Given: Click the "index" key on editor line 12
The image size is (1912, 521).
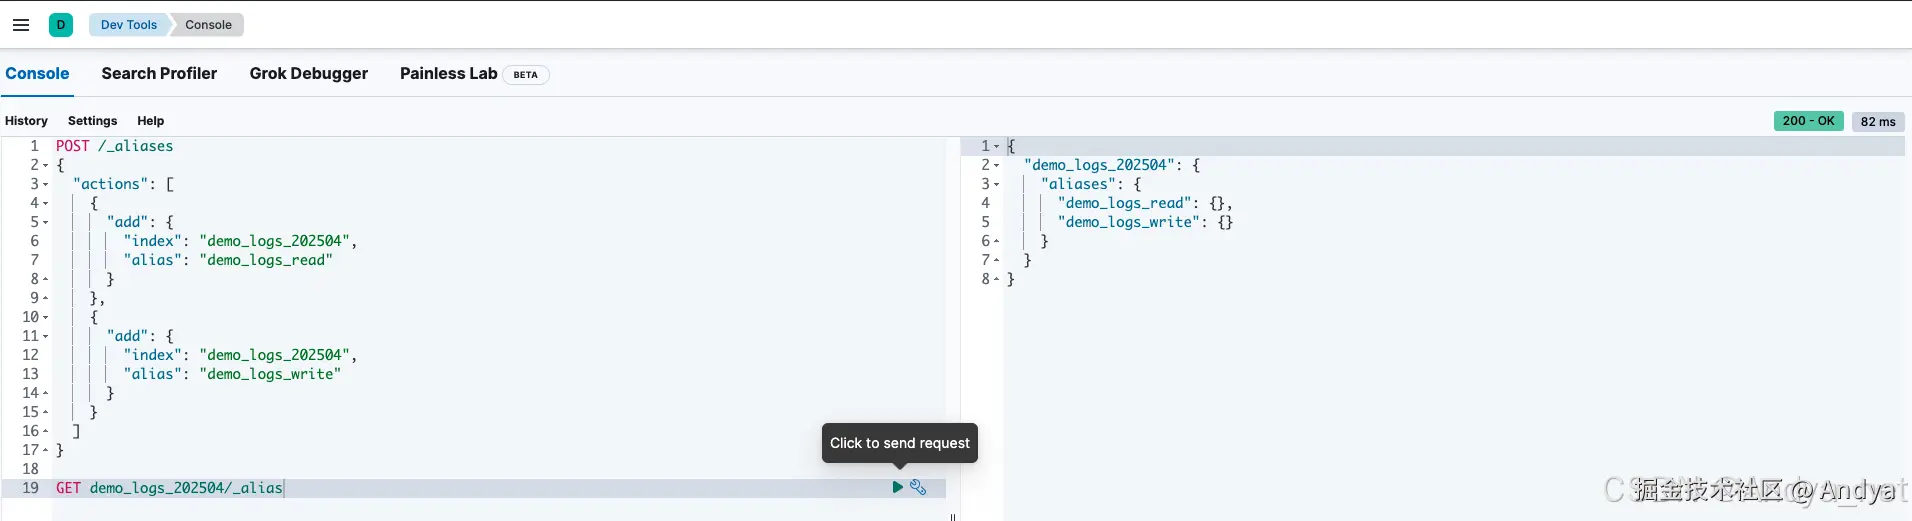Looking at the screenshot, I should pos(153,355).
